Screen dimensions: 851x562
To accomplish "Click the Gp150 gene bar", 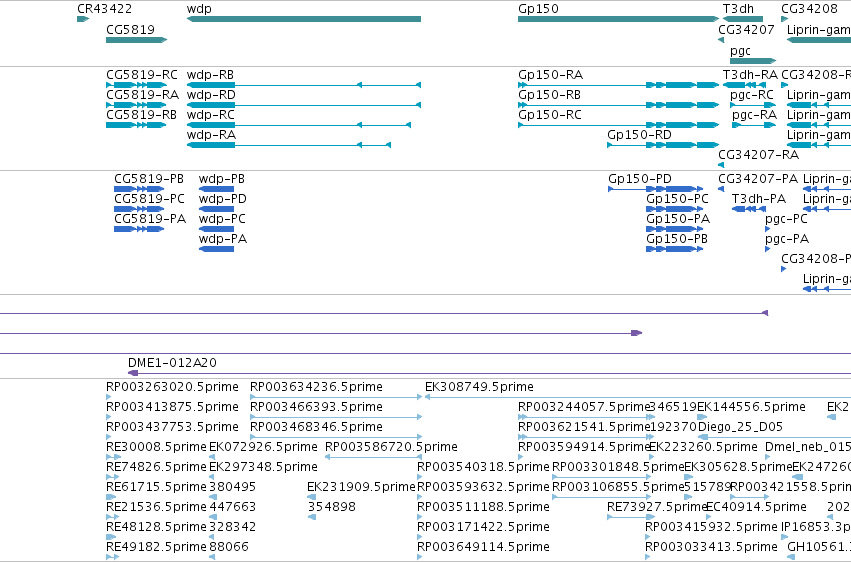I will tap(619, 19).
